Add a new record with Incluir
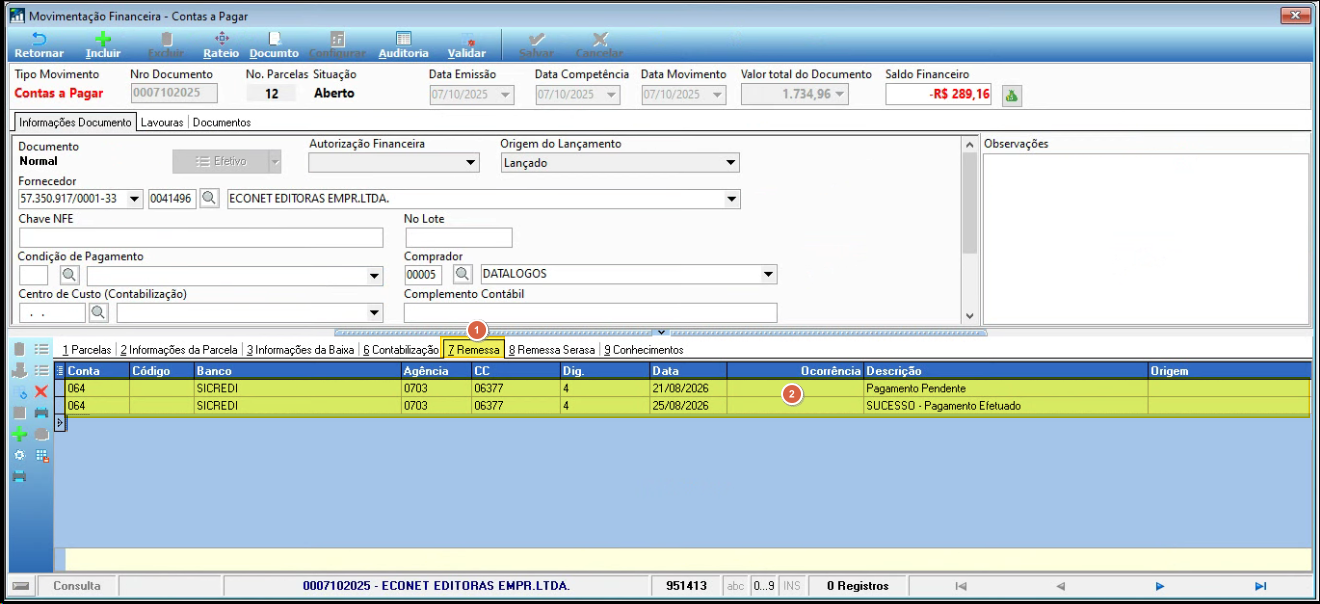The image size is (1320, 604). [102, 45]
